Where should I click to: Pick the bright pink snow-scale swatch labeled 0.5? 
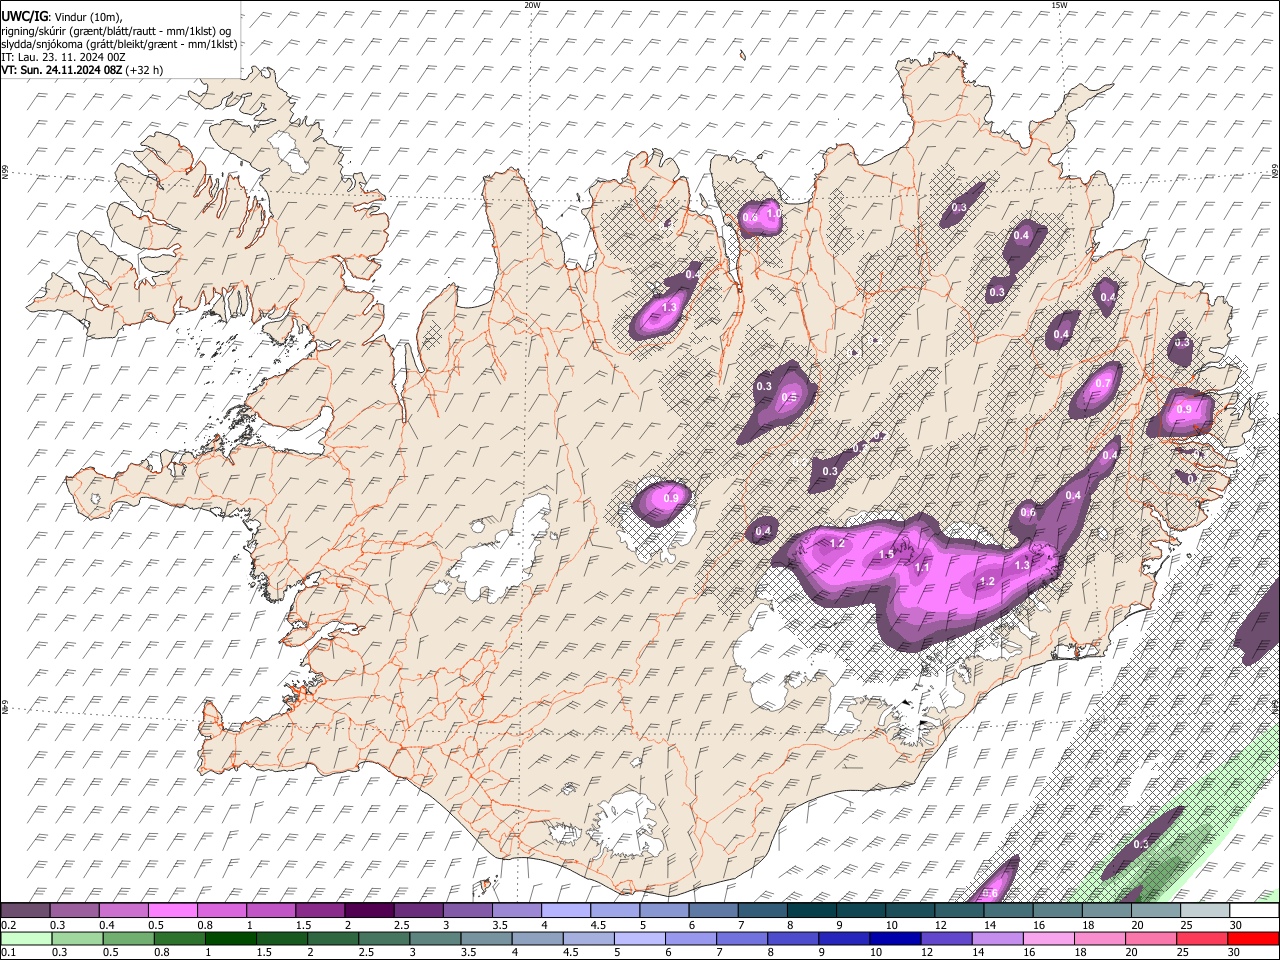[172, 911]
